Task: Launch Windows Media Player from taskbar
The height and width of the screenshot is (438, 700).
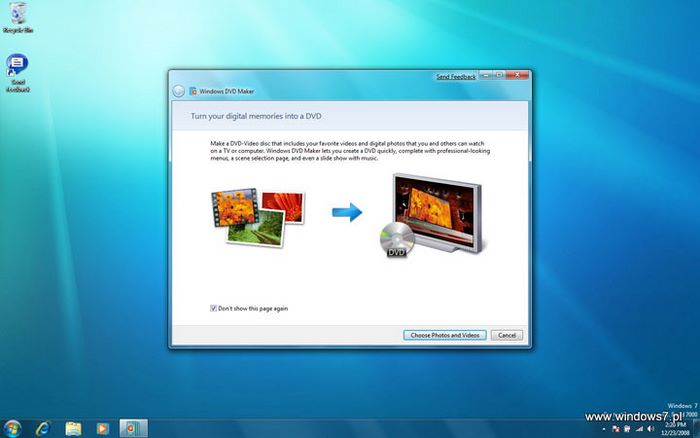Action: [x=103, y=429]
